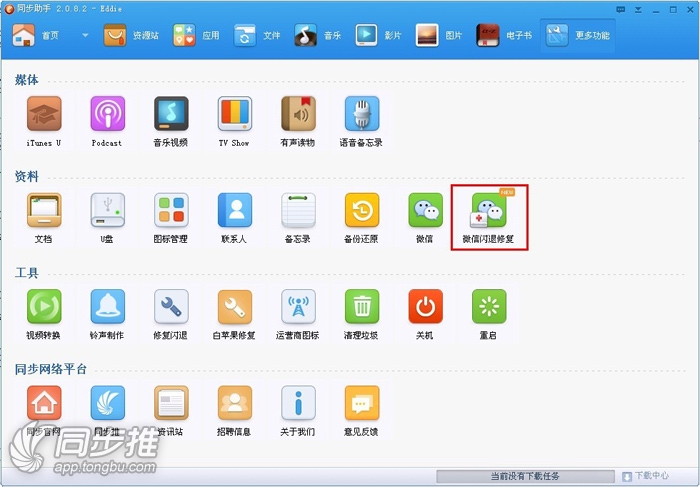Image resolution: width=700 pixels, height=487 pixels.
Task: Switch to the 应用 apps tab
Action: [196, 36]
